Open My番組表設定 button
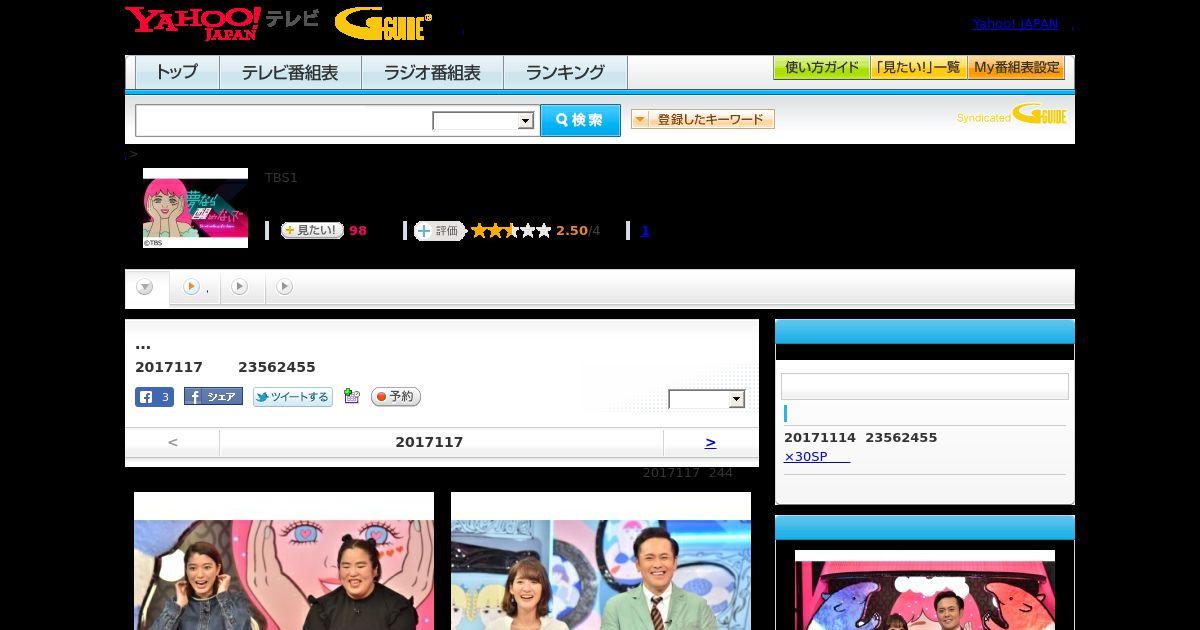The height and width of the screenshot is (630, 1200). 1016,68
